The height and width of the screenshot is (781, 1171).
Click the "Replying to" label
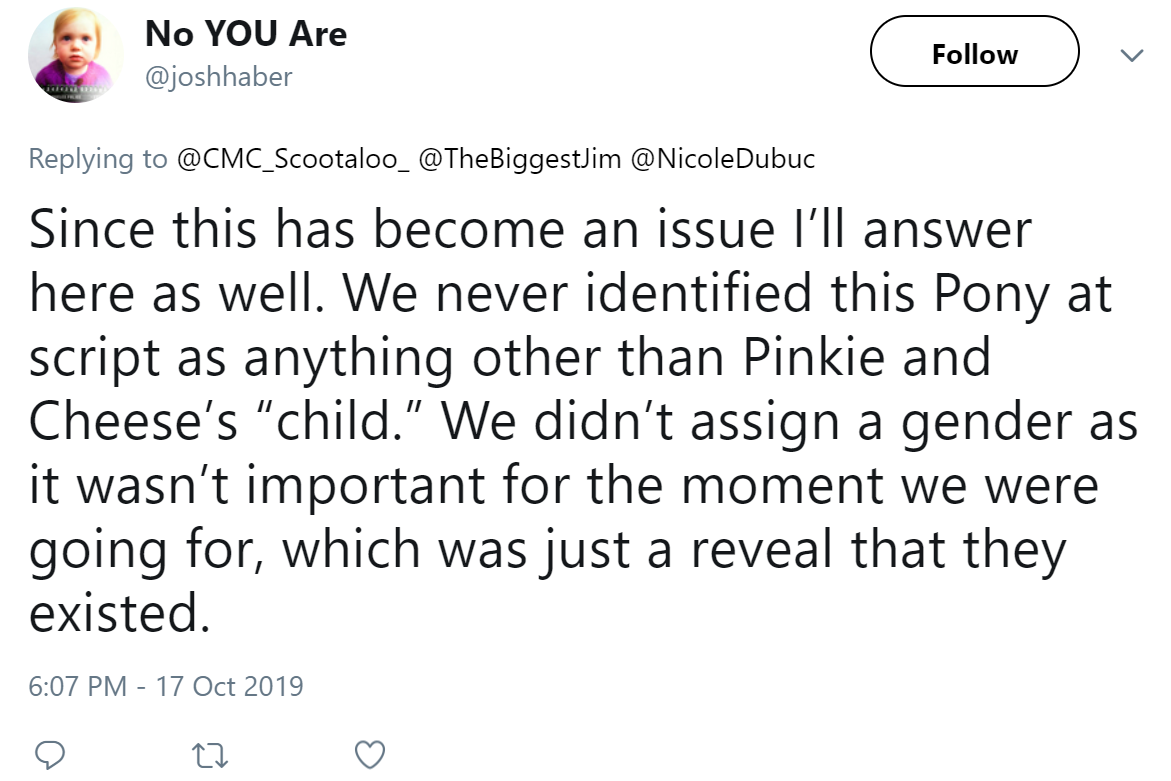[x=98, y=159]
